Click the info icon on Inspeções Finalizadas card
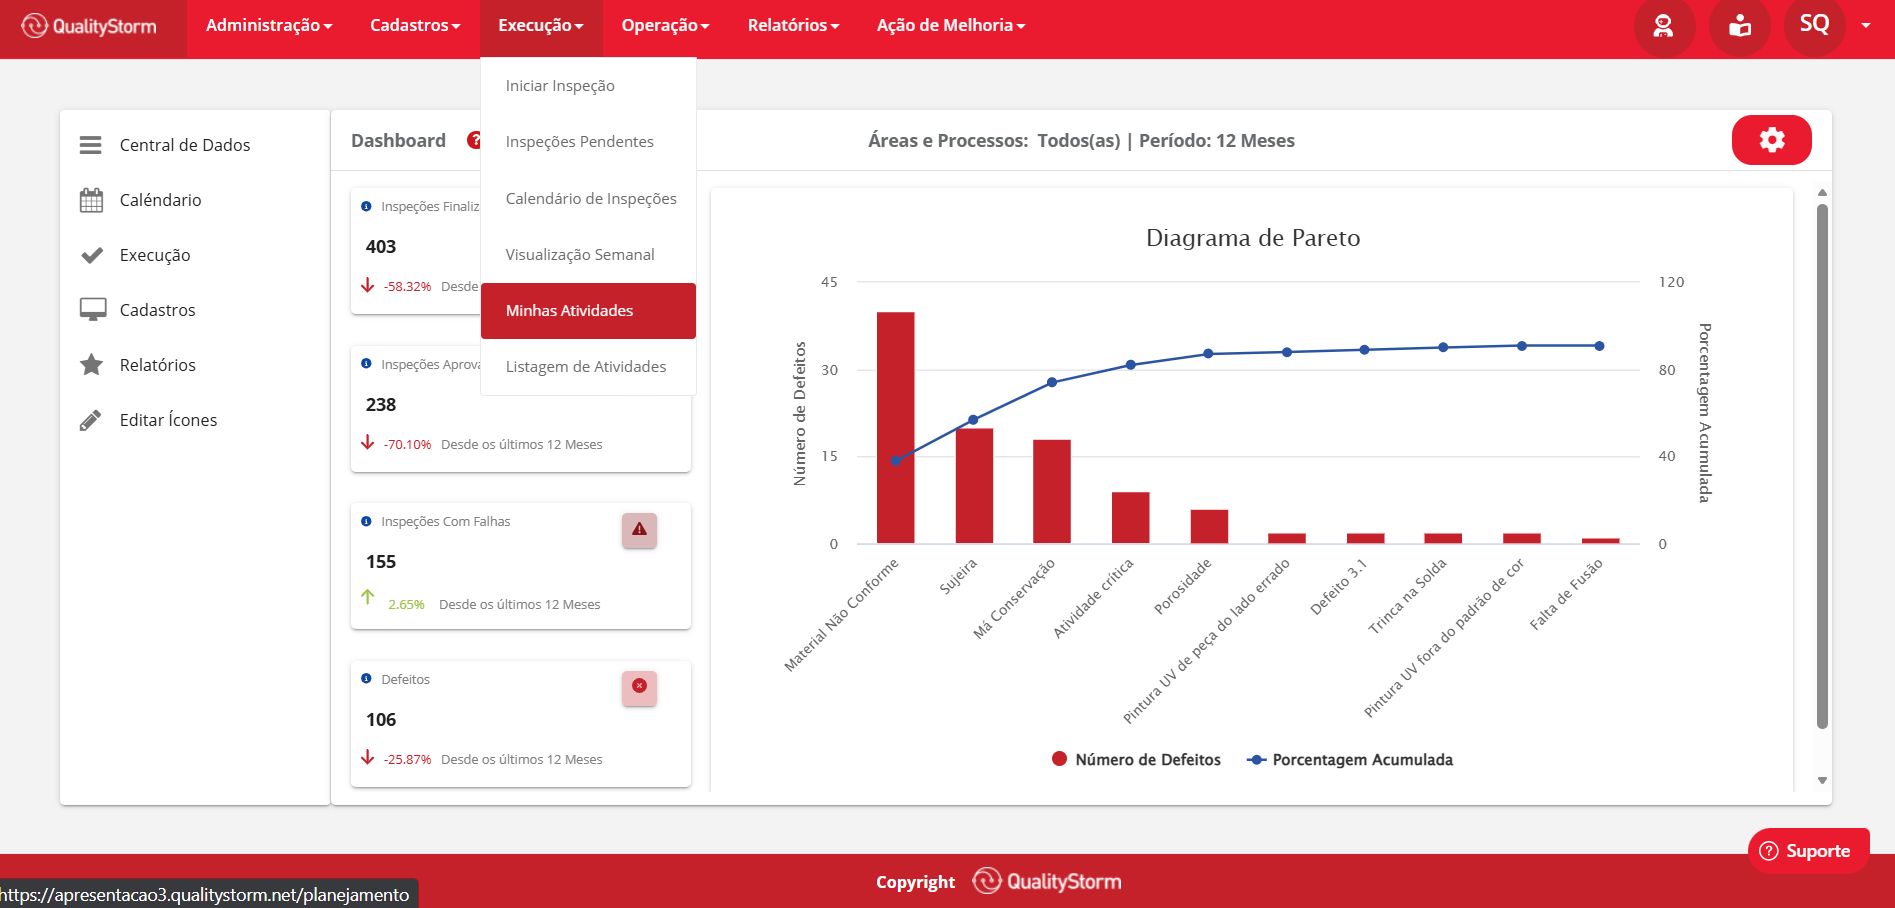Screen dimensions: 1895x908 point(366,206)
